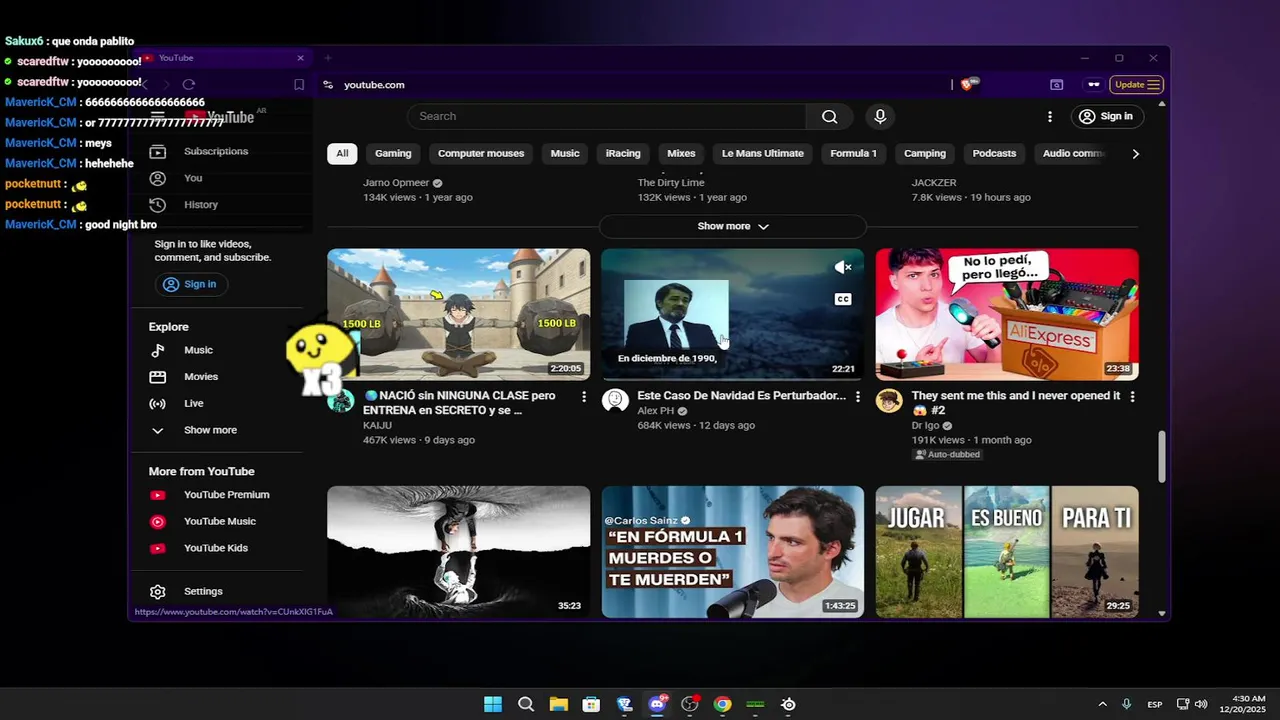Select the Music filter chip
This screenshot has width=1280, height=720.
point(565,154)
